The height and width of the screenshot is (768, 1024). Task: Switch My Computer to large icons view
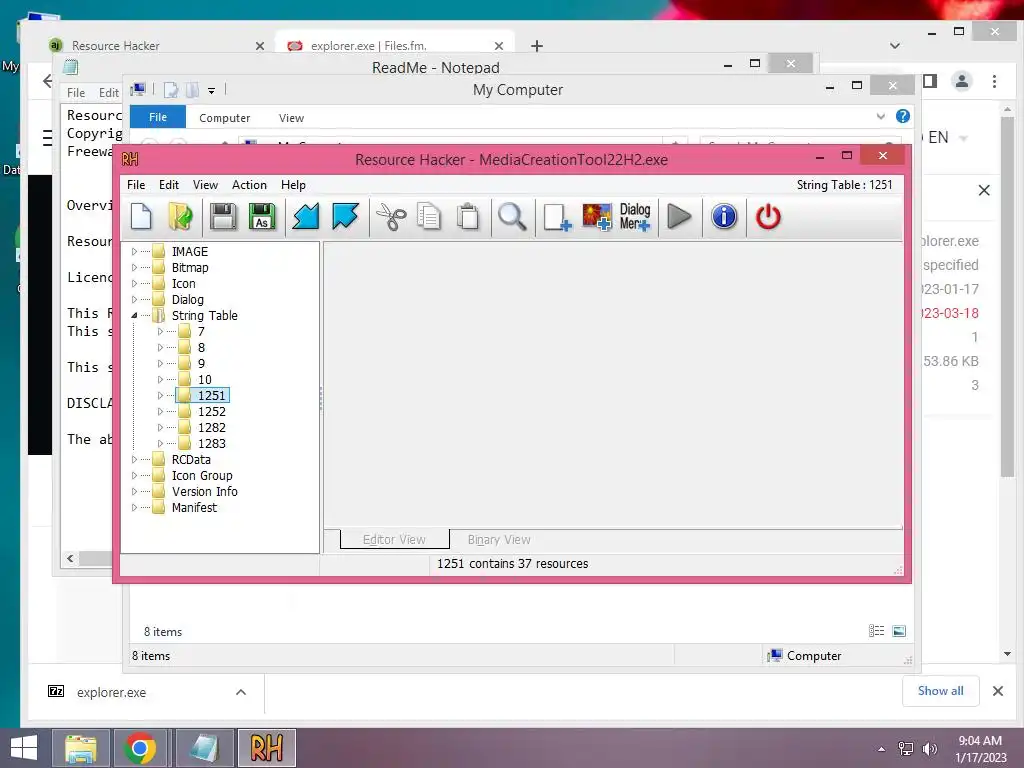pyautogui.click(x=899, y=631)
